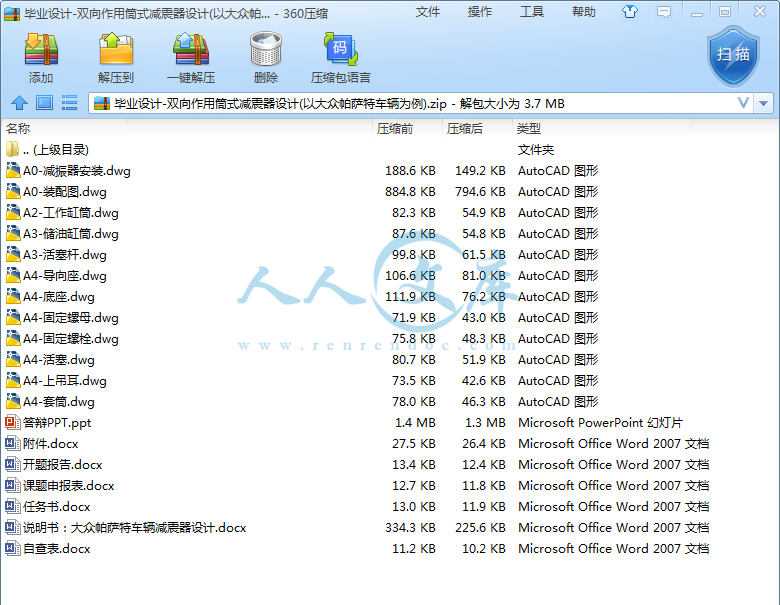
Task: Open the 文件 menu
Action: pyautogui.click(x=428, y=12)
